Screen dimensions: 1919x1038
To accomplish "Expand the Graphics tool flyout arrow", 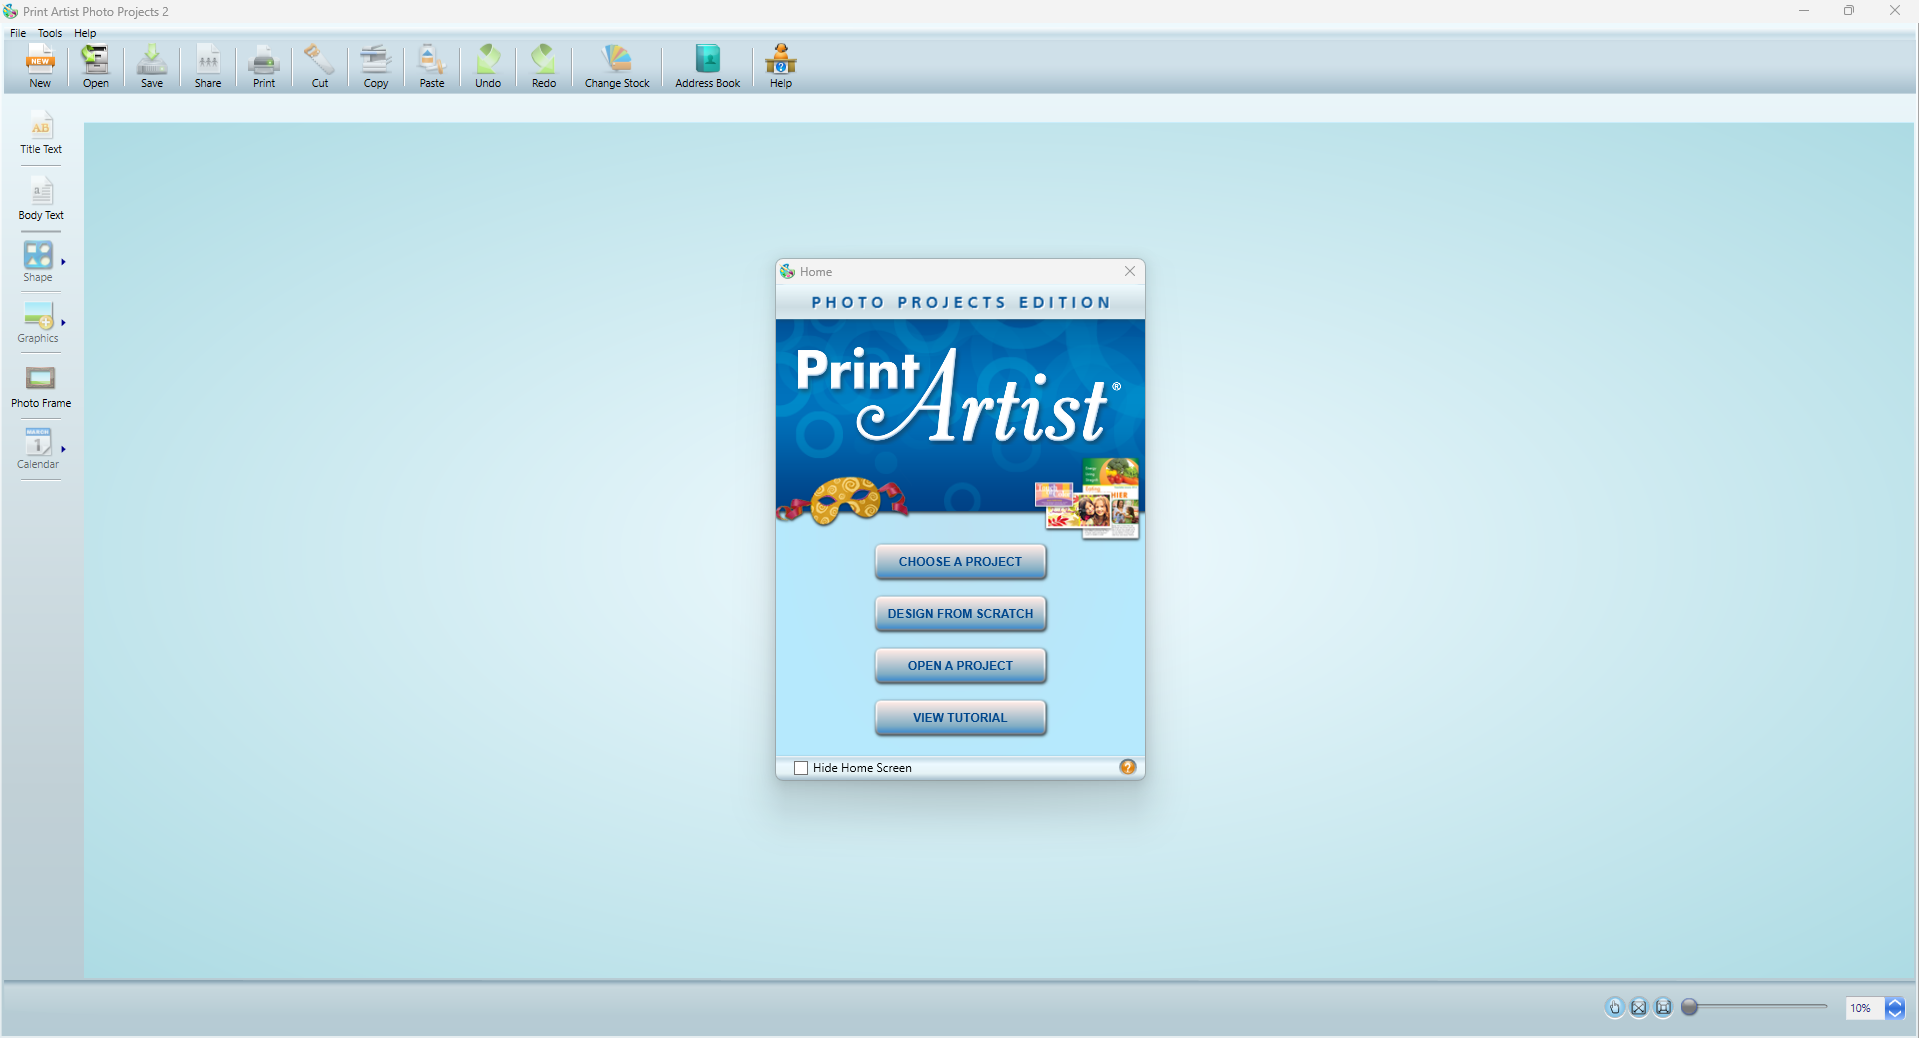I will tap(63, 323).
